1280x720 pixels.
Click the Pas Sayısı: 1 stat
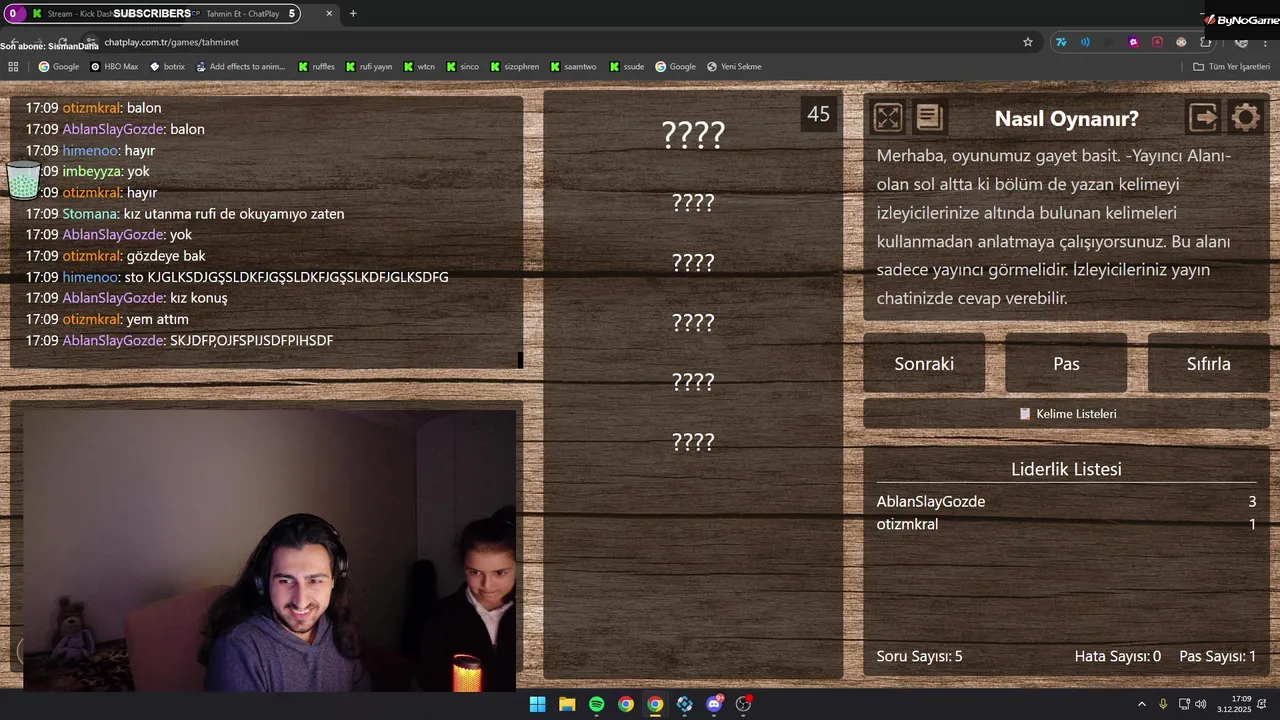pyautogui.click(x=1217, y=656)
